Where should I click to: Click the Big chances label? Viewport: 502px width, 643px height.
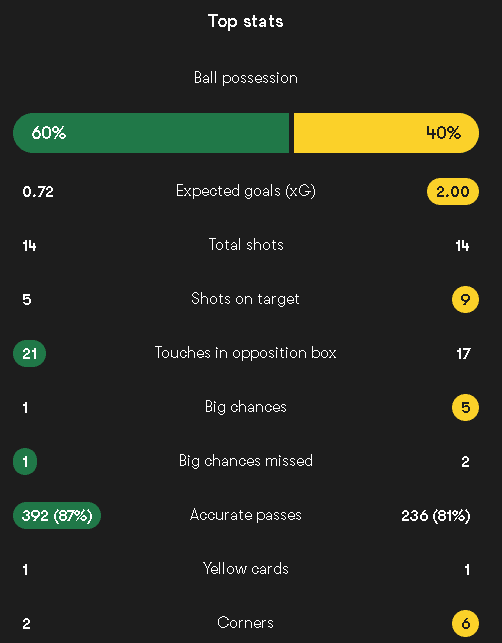click(246, 407)
